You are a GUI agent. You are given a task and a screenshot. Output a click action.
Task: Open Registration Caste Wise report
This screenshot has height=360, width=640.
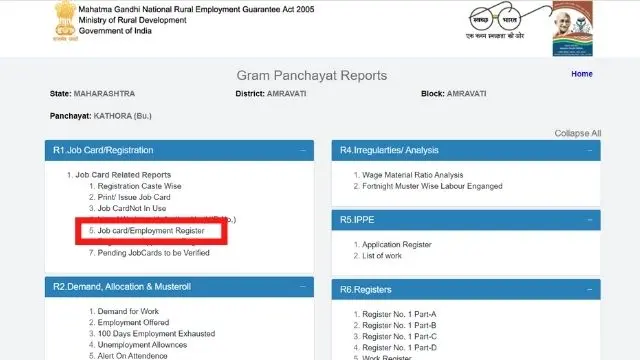(139, 186)
